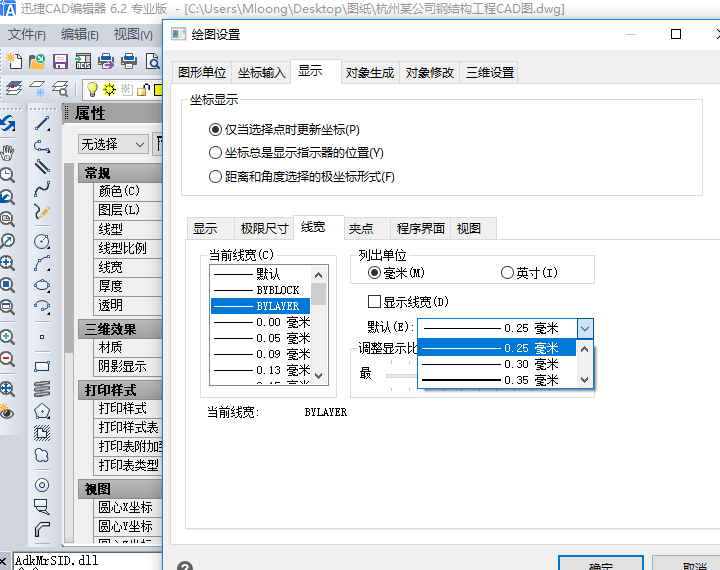Click the Redraw/regenerate blue arrows icon
The width and height of the screenshot is (720, 570).
pyautogui.click(x=8, y=124)
